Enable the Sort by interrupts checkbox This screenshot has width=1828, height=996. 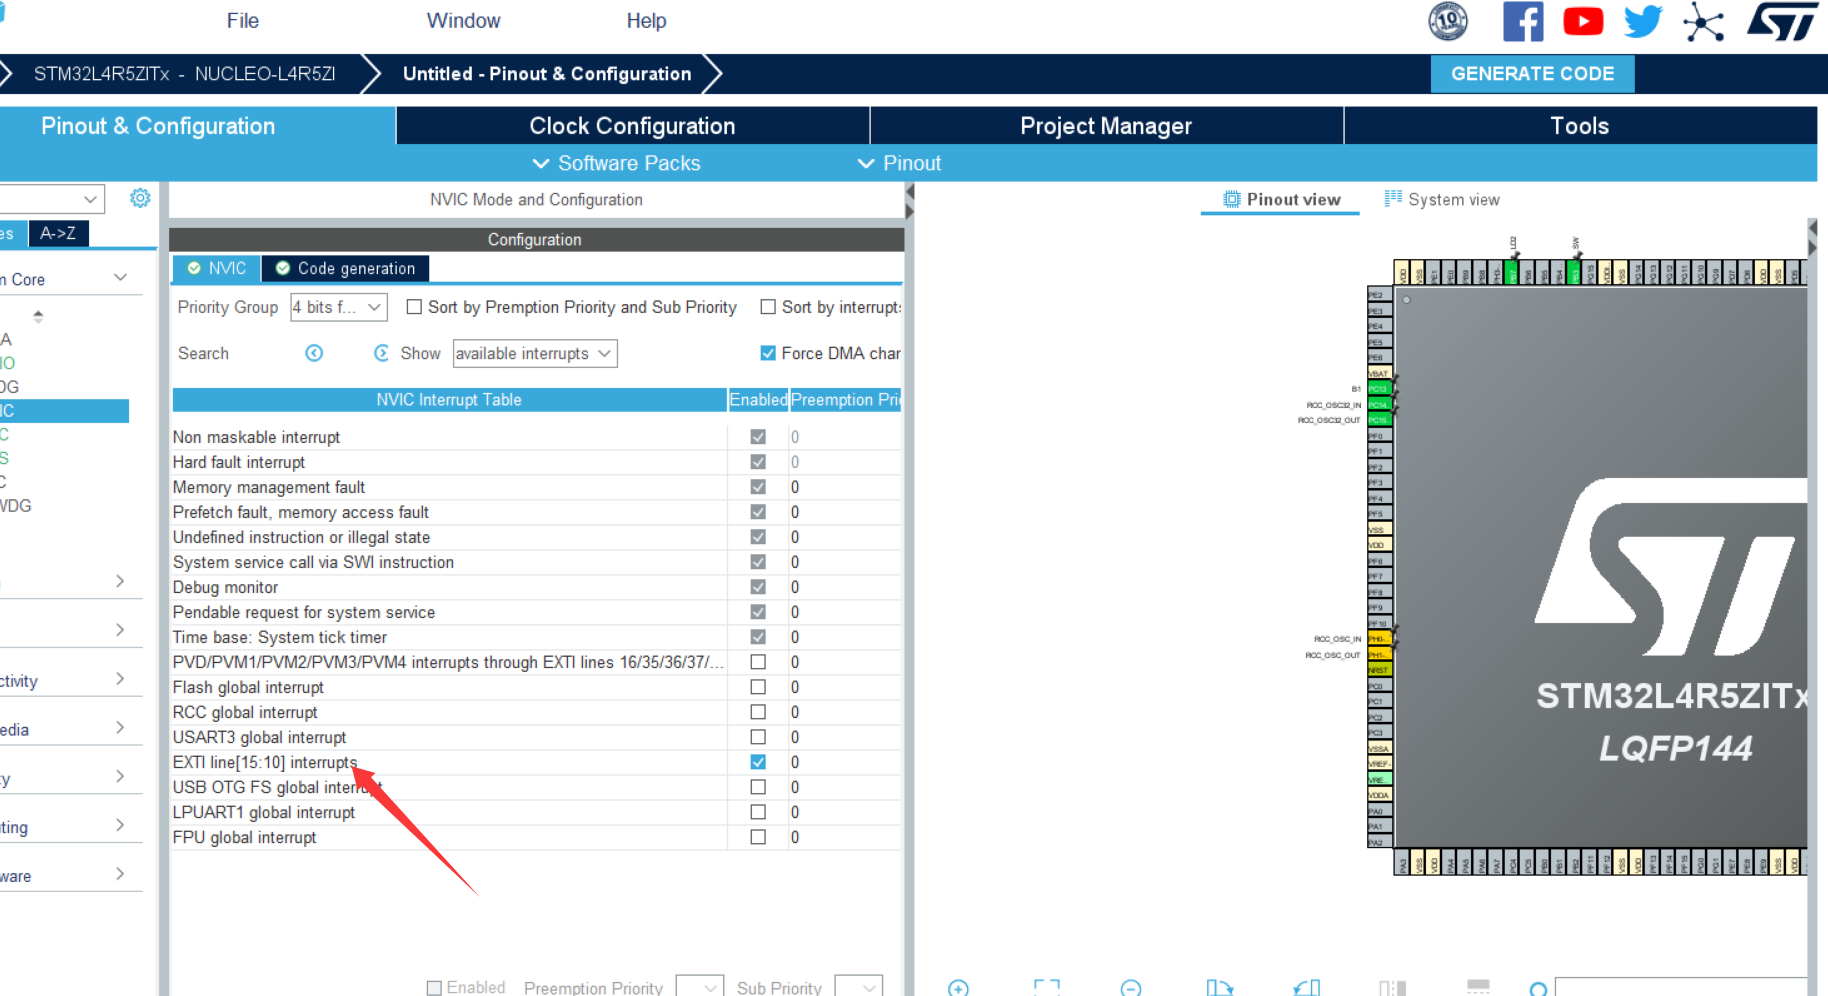pos(768,307)
